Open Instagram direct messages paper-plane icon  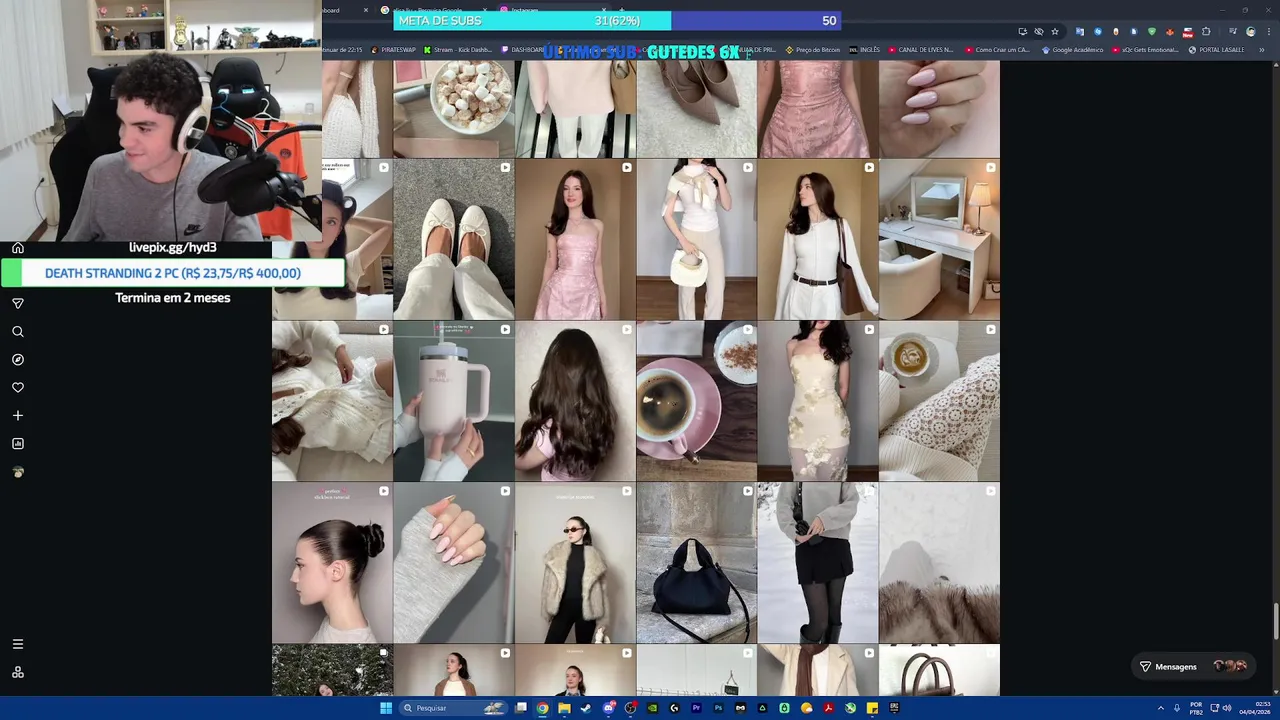tap(18, 303)
